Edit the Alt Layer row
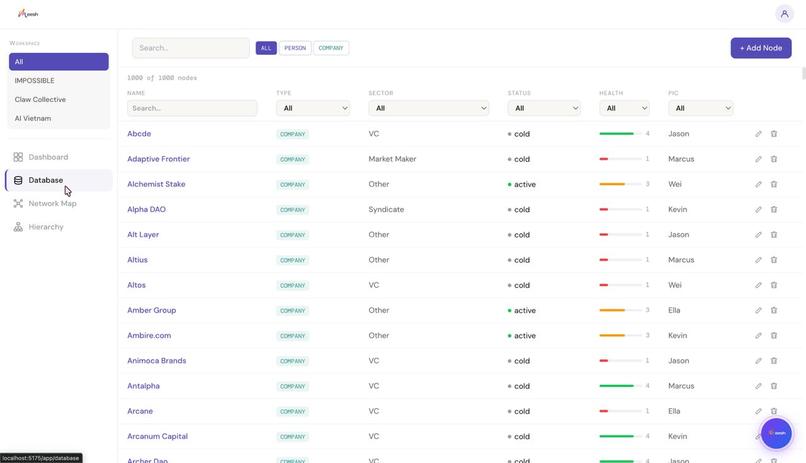 [x=758, y=234]
